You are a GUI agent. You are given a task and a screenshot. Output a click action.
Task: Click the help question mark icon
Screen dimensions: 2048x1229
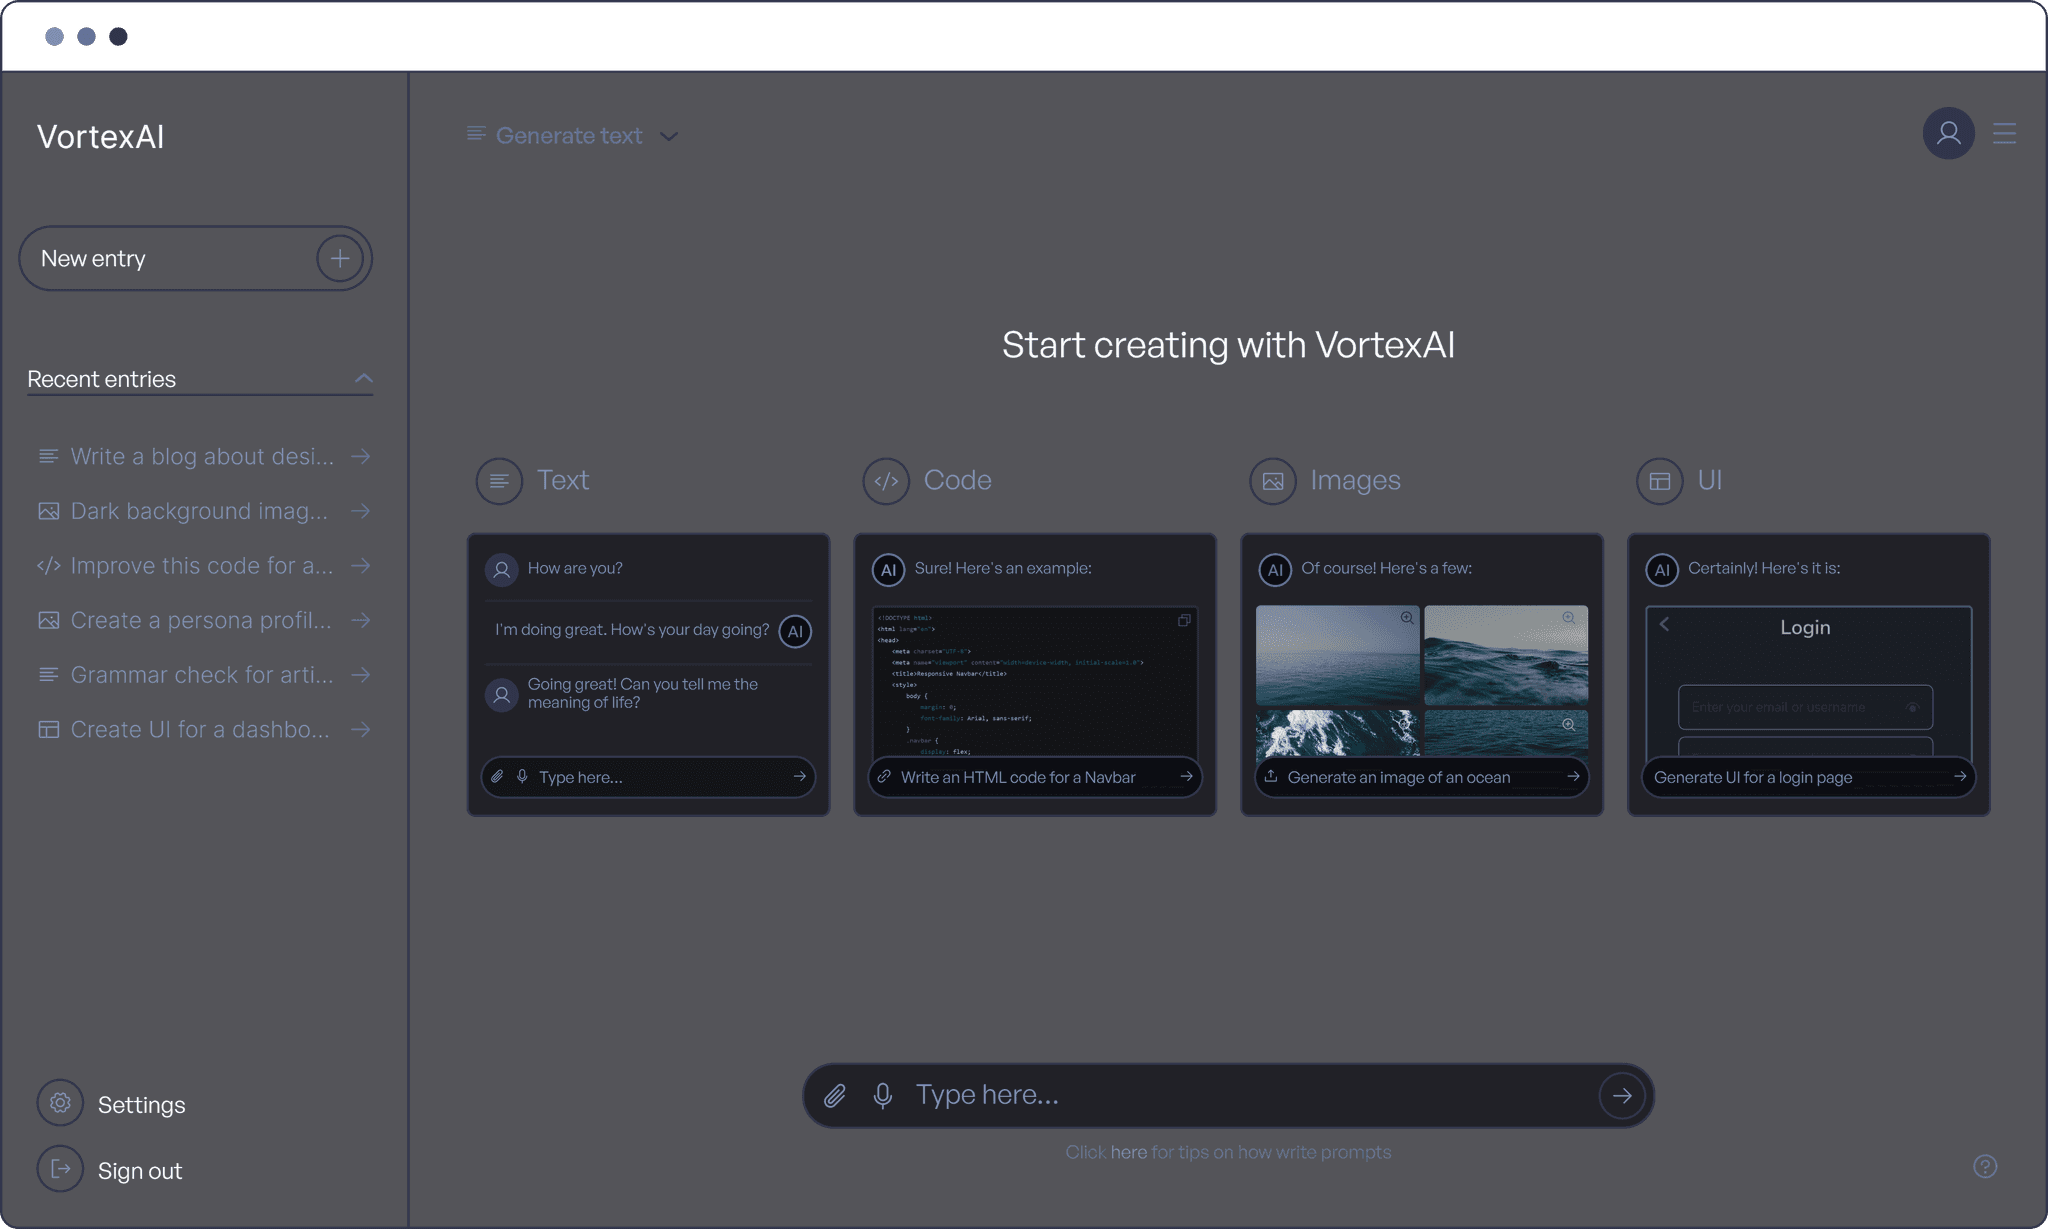click(1985, 1167)
